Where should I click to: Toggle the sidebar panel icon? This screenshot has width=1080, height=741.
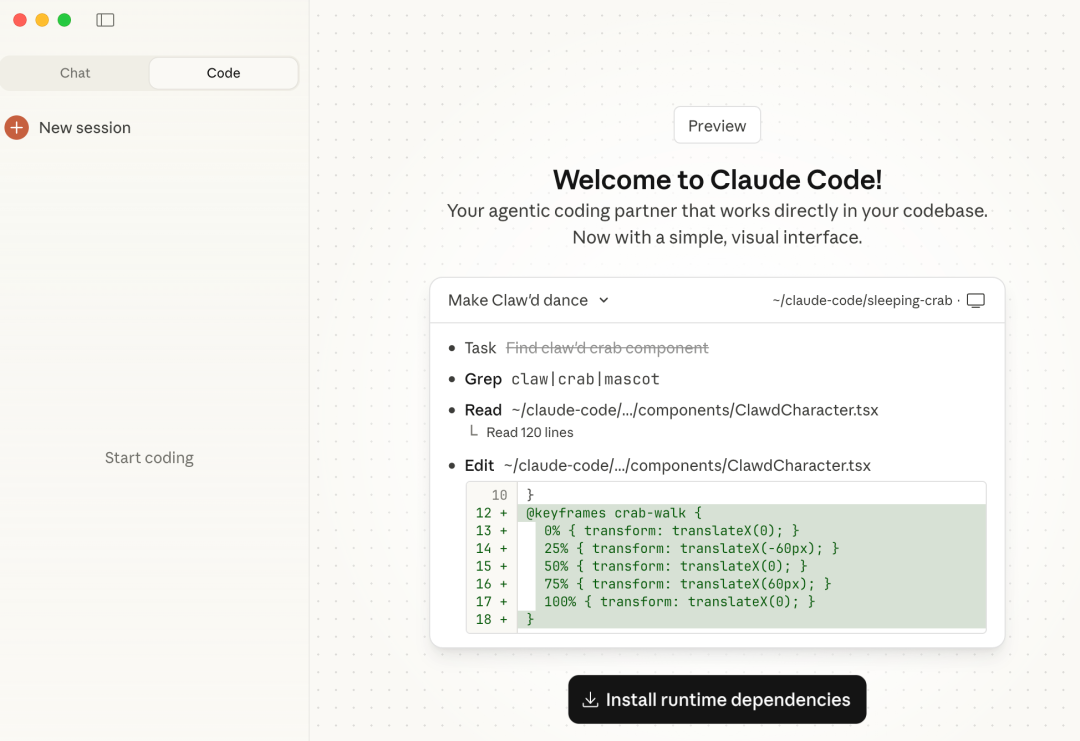click(x=105, y=20)
